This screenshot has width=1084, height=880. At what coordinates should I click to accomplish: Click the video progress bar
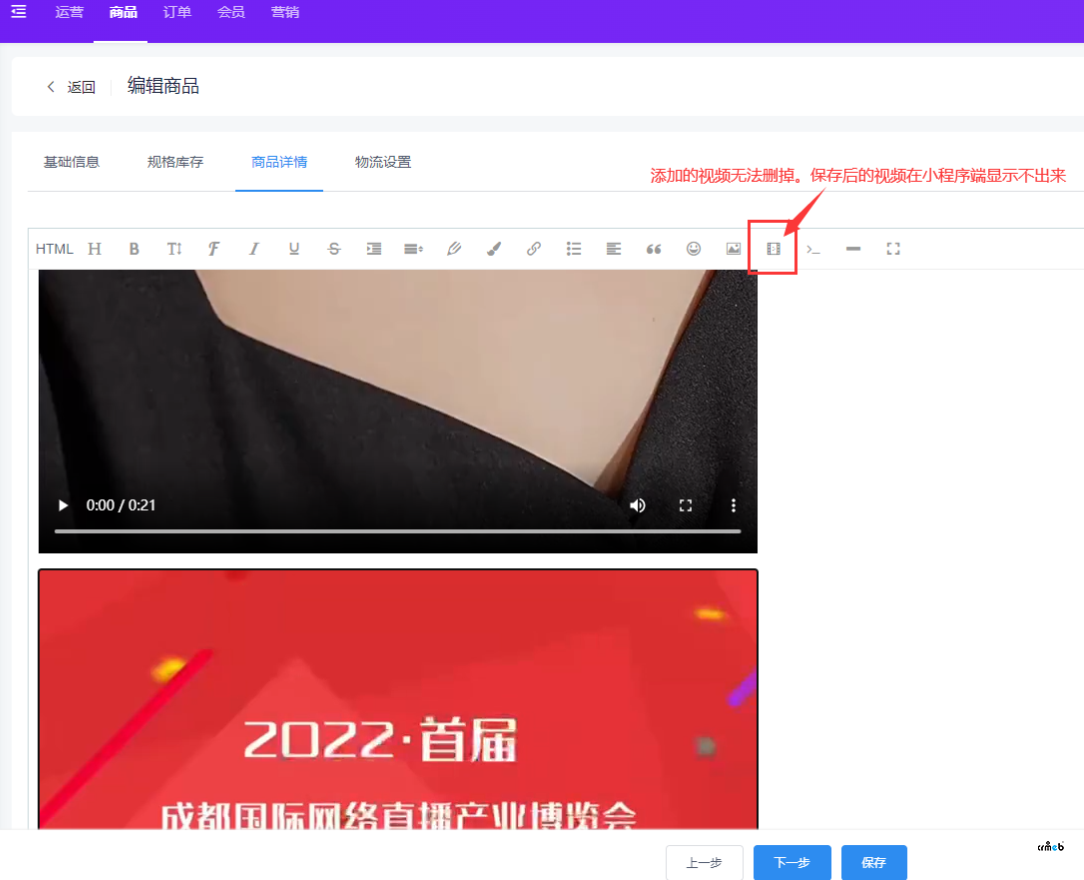tap(397, 531)
